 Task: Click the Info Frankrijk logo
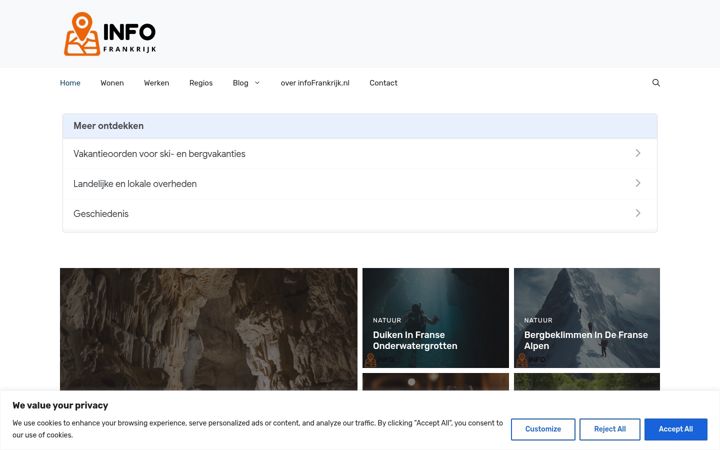110,34
